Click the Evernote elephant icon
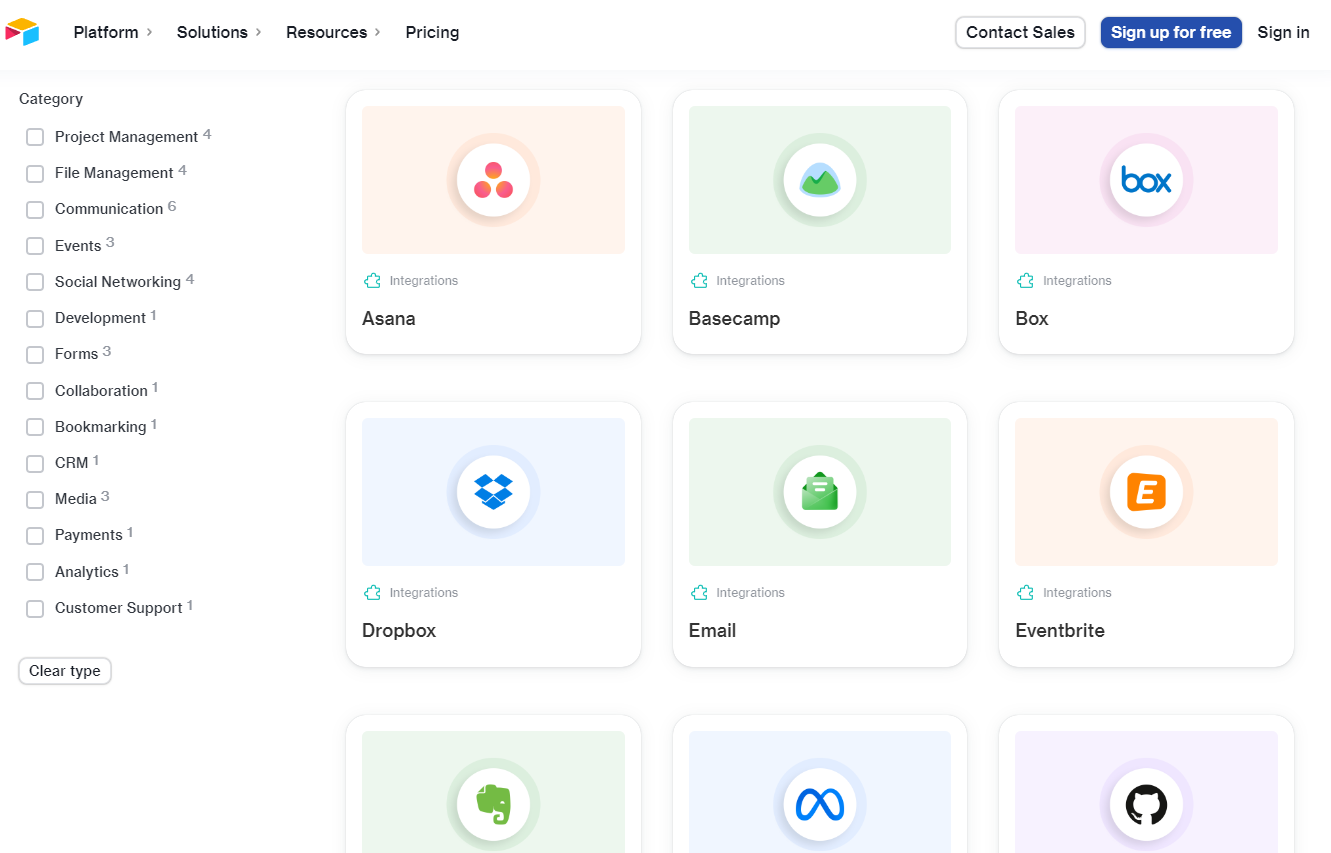Viewport: 1331px width, 853px height. (493, 804)
